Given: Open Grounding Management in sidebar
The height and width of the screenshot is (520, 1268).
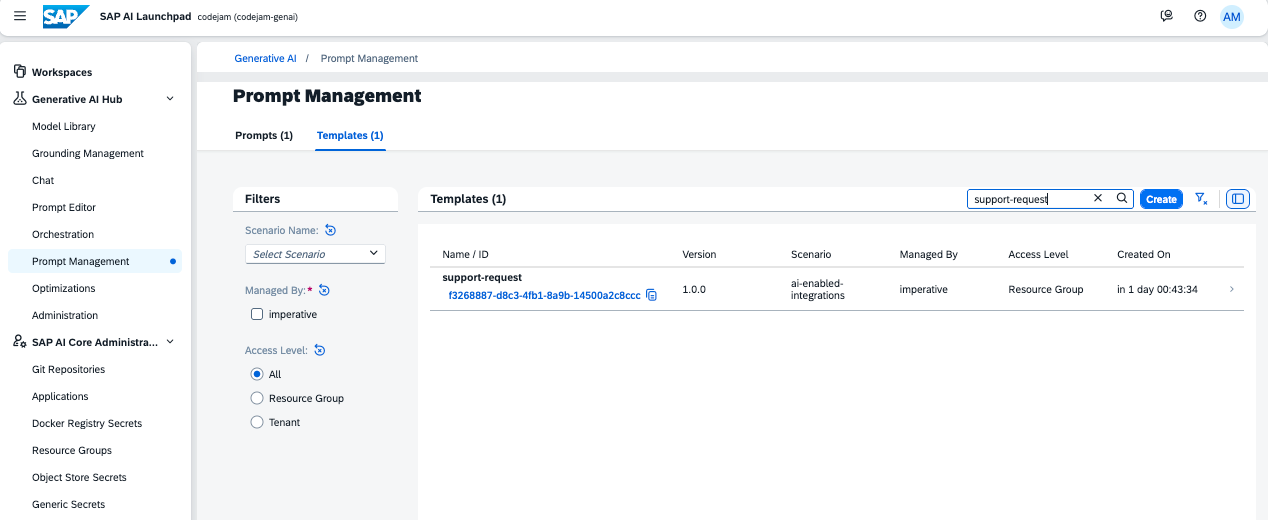Looking at the screenshot, I should 88,153.
